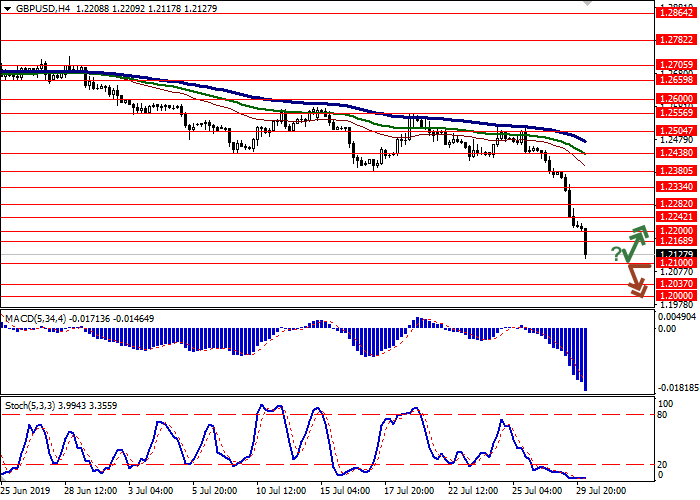The height and width of the screenshot is (500, 700).
Task: Select the GBPUSD,H4 chart title text
Action: [30, 7]
